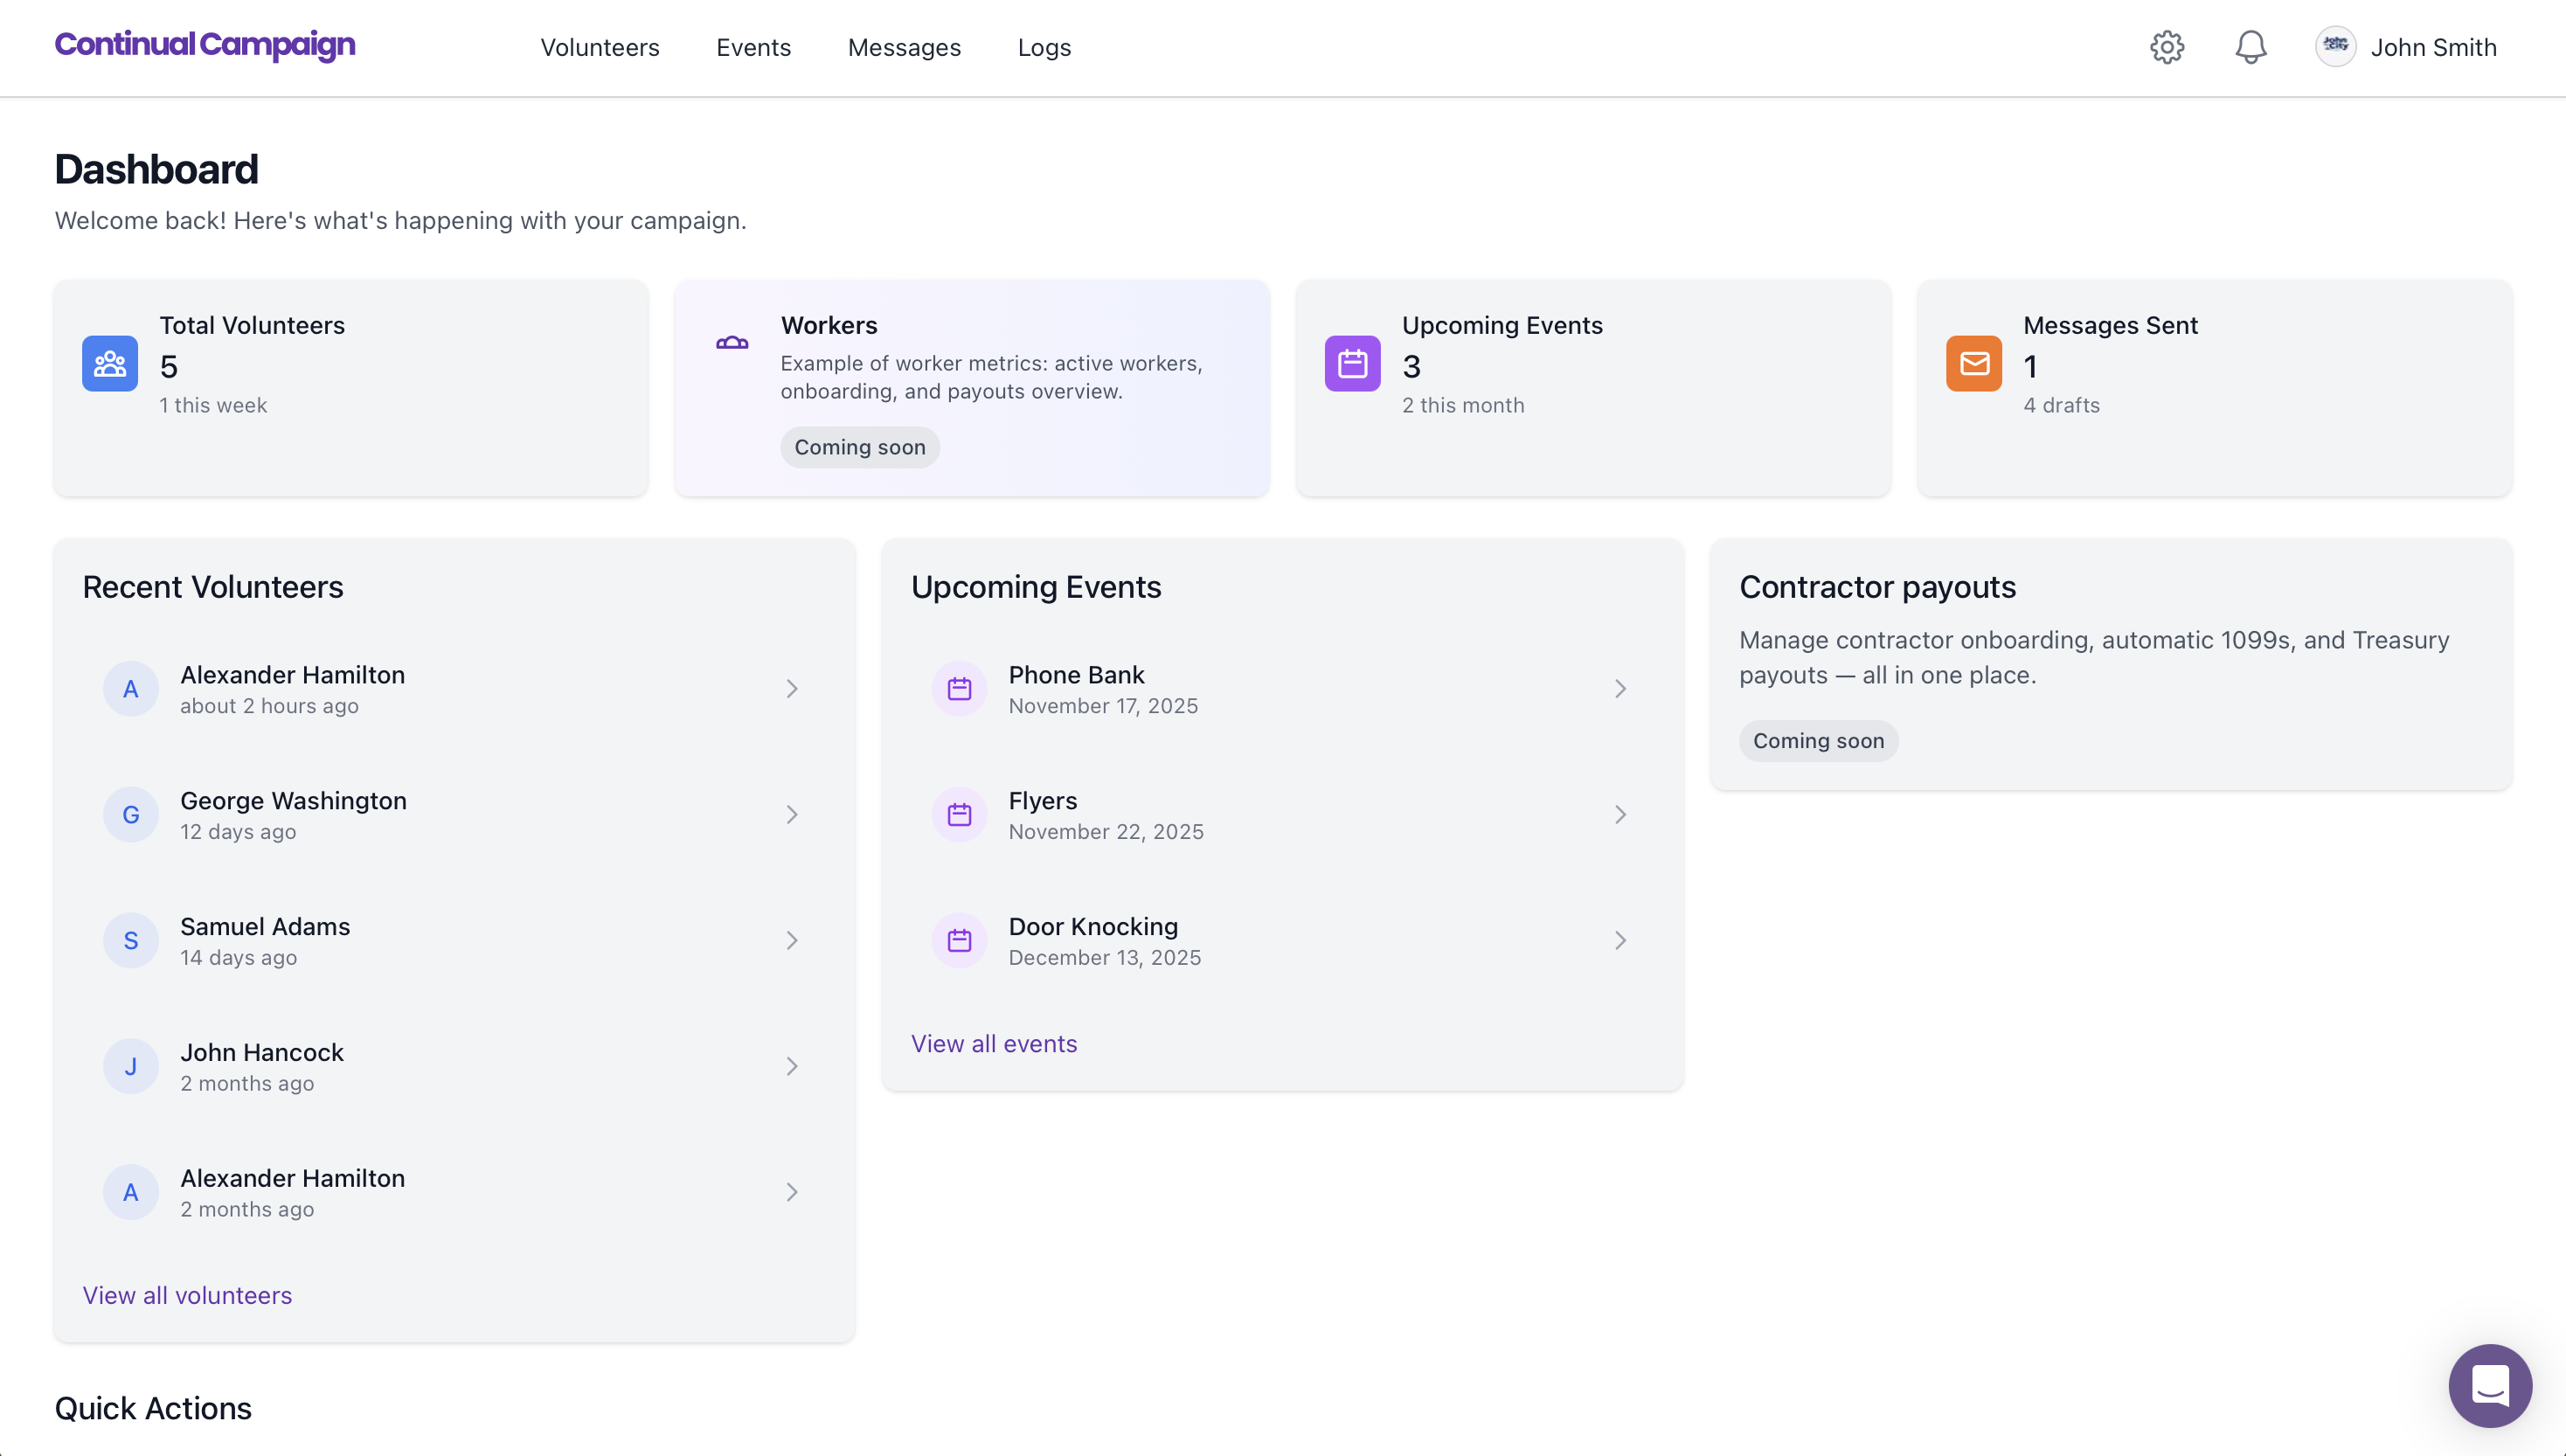This screenshot has height=1456, width=2566.
Task: Open the Messages navigation item
Action: [904, 47]
